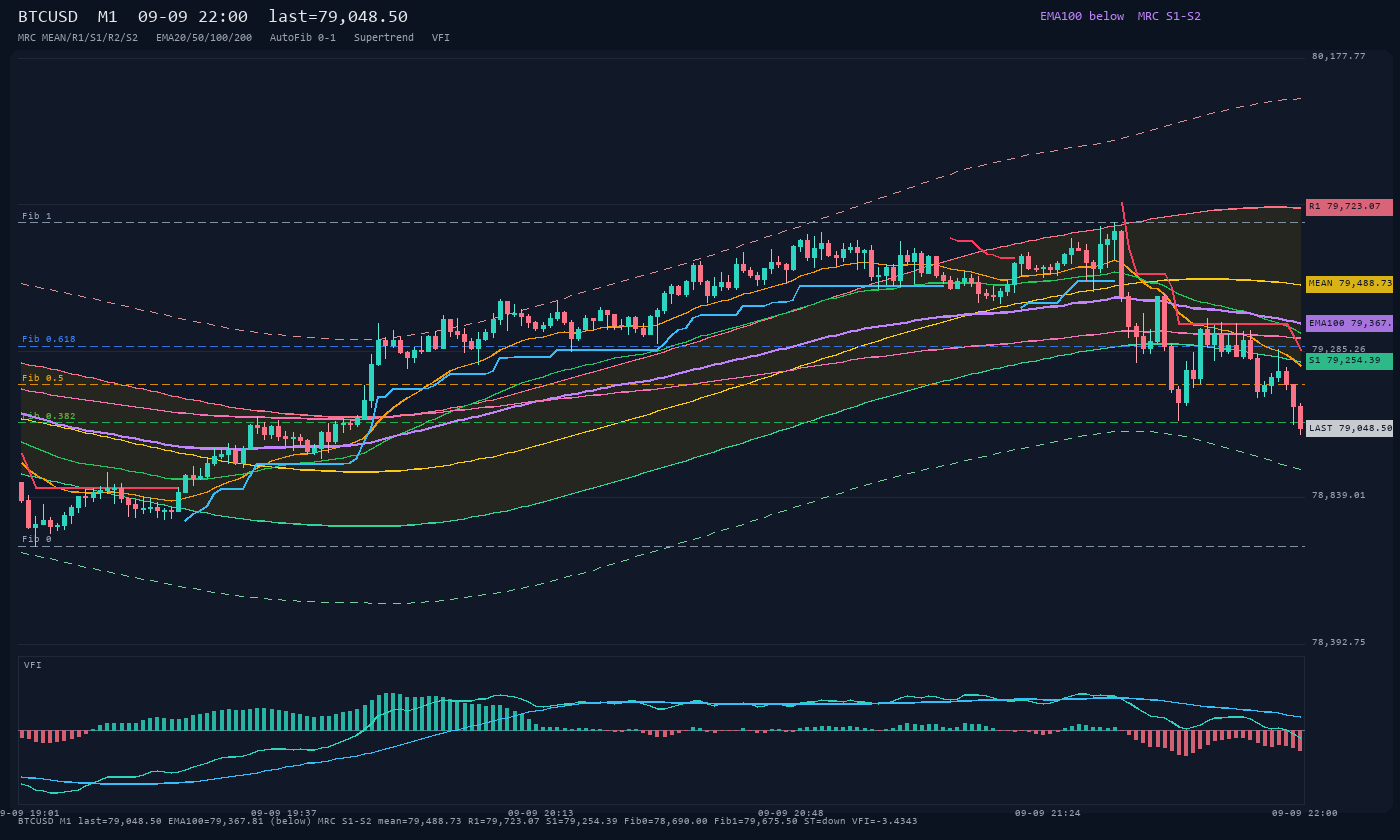Click ST=down in the bottom status line
Viewport: 1400px width, 840px height.
tap(825, 821)
